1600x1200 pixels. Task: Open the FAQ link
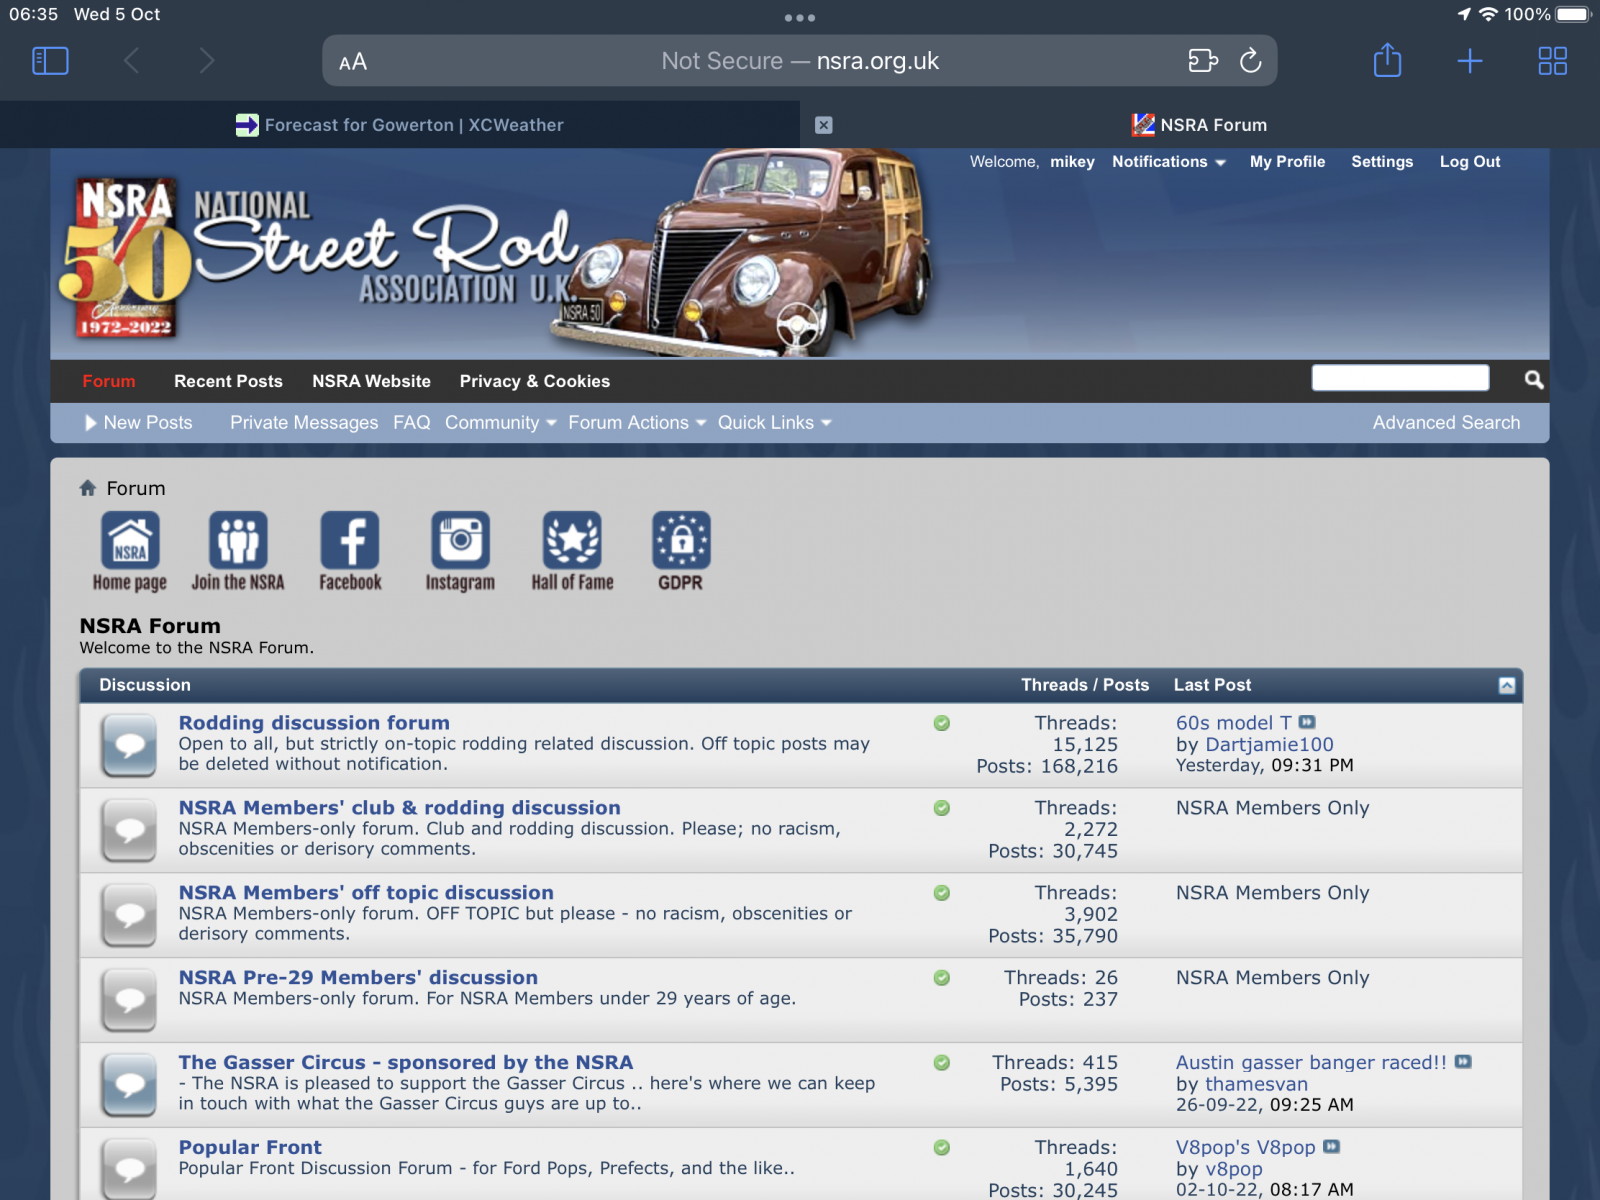pyautogui.click(x=412, y=423)
